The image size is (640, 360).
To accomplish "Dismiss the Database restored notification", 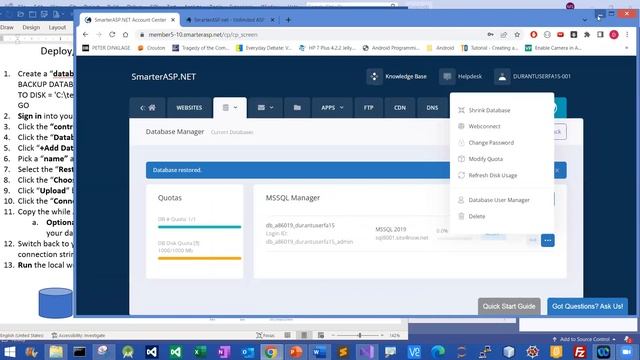I will [558, 170].
